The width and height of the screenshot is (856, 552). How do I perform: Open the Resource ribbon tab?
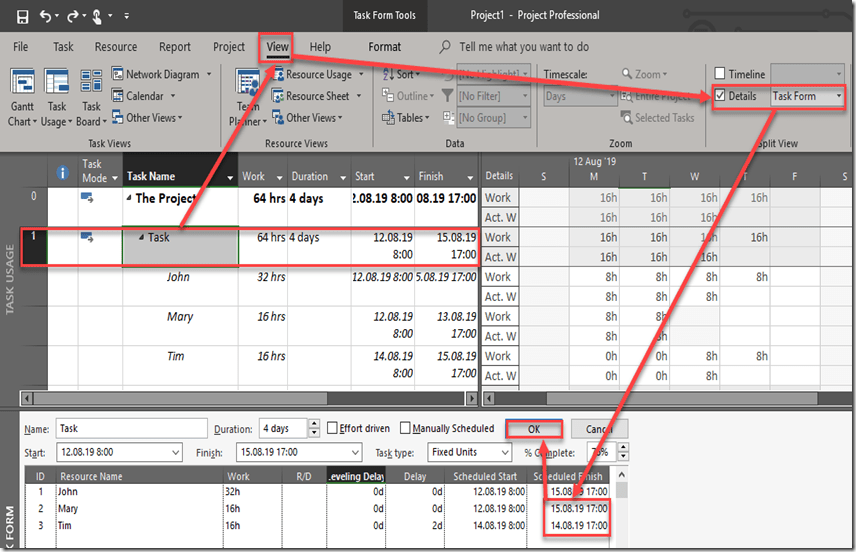coord(116,47)
